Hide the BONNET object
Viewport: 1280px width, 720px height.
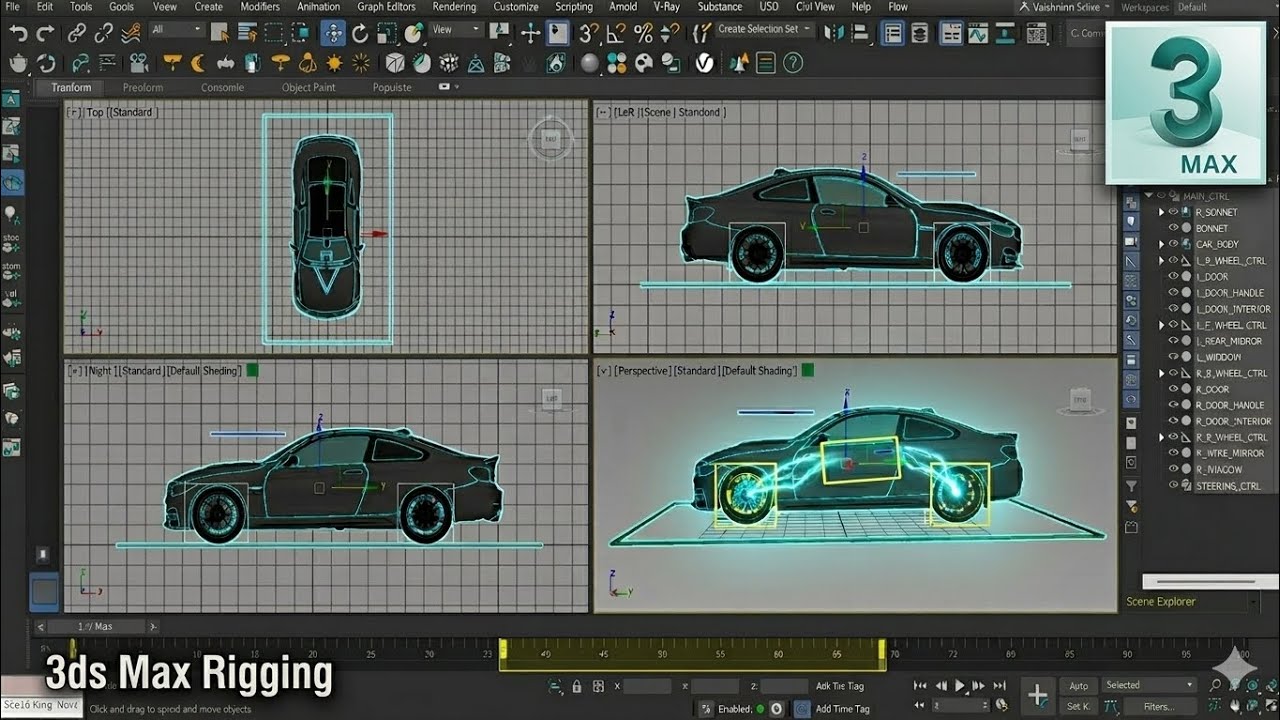coord(1175,228)
